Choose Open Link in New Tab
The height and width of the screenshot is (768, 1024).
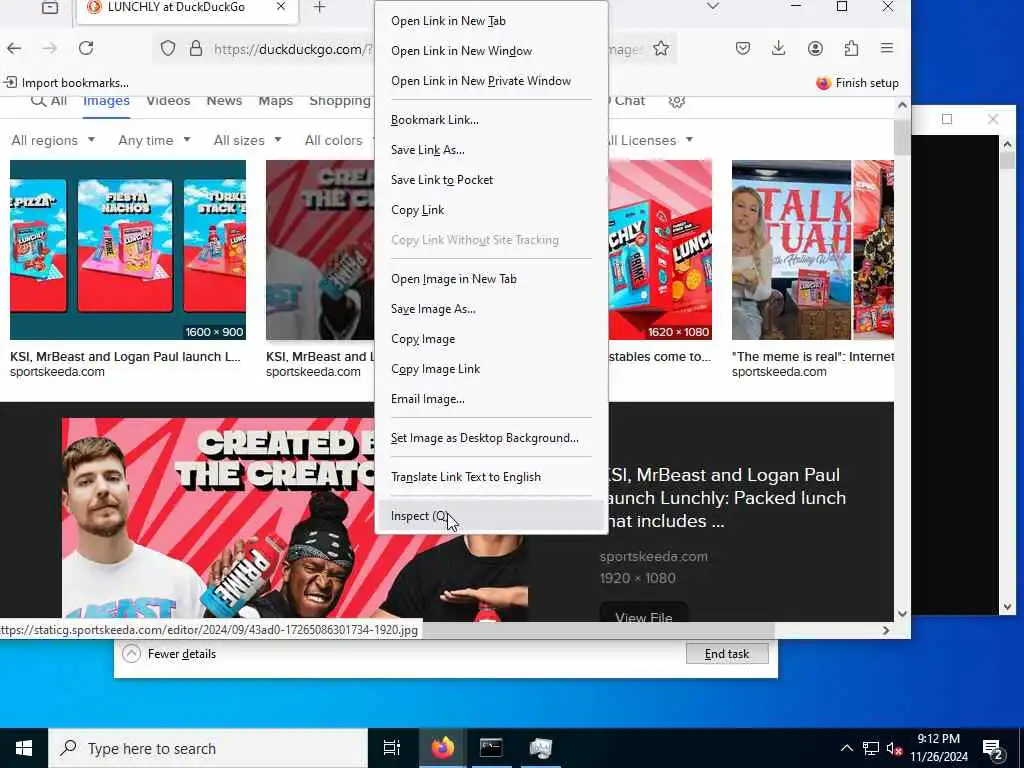click(491, 21)
